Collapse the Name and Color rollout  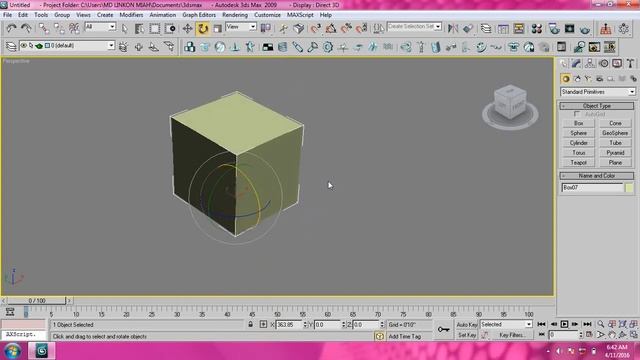click(x=597, y=176)
